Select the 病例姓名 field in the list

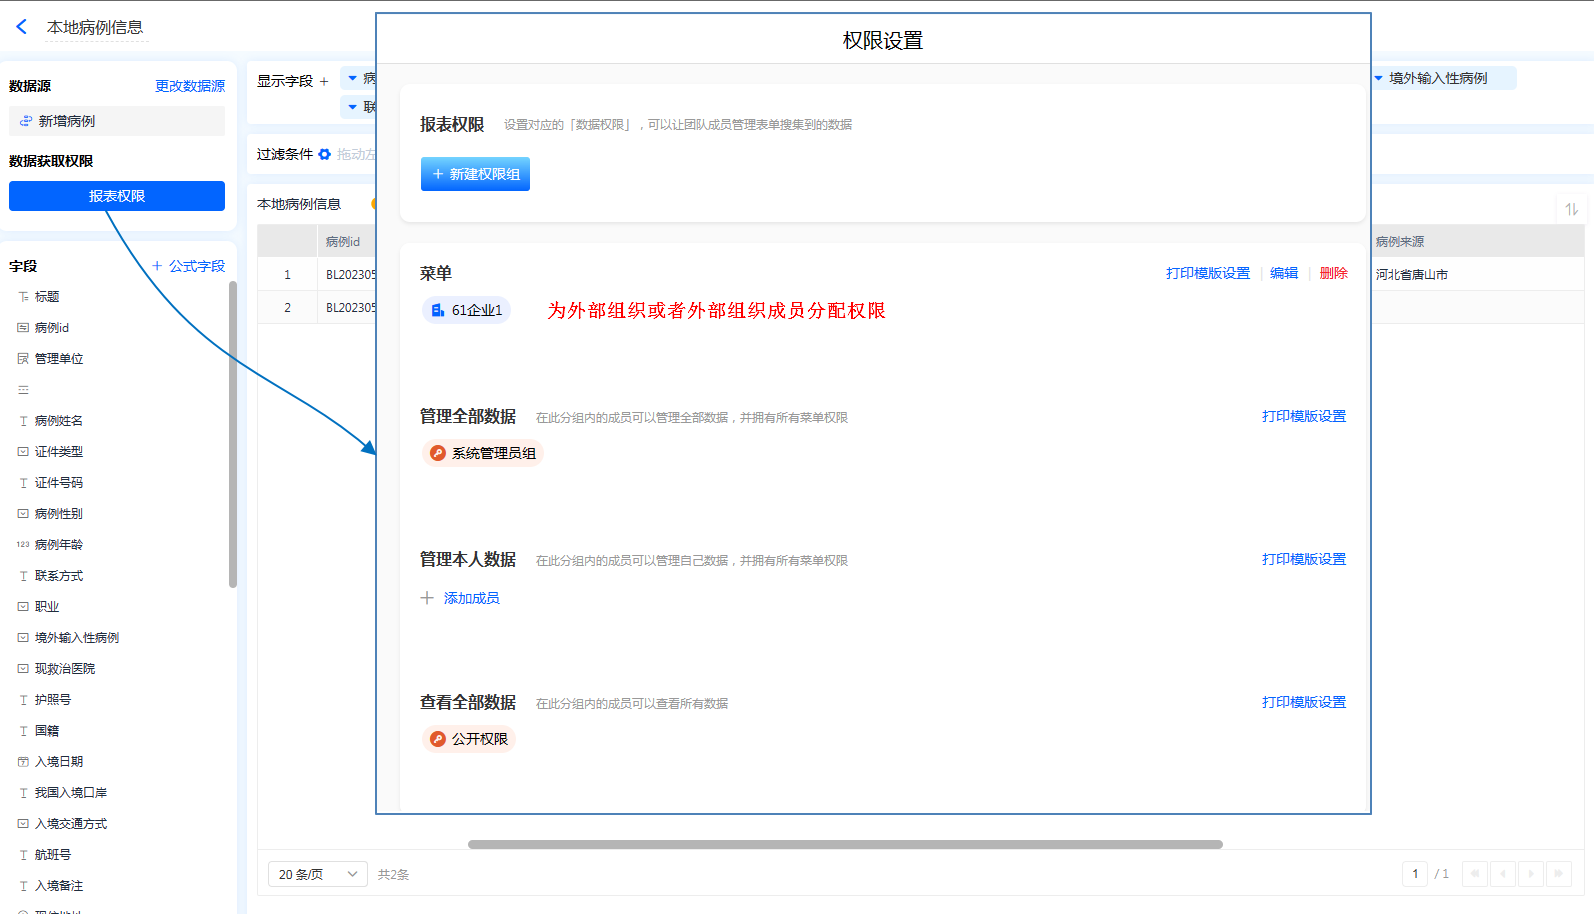pyautogui.click(x=59, y=421)
